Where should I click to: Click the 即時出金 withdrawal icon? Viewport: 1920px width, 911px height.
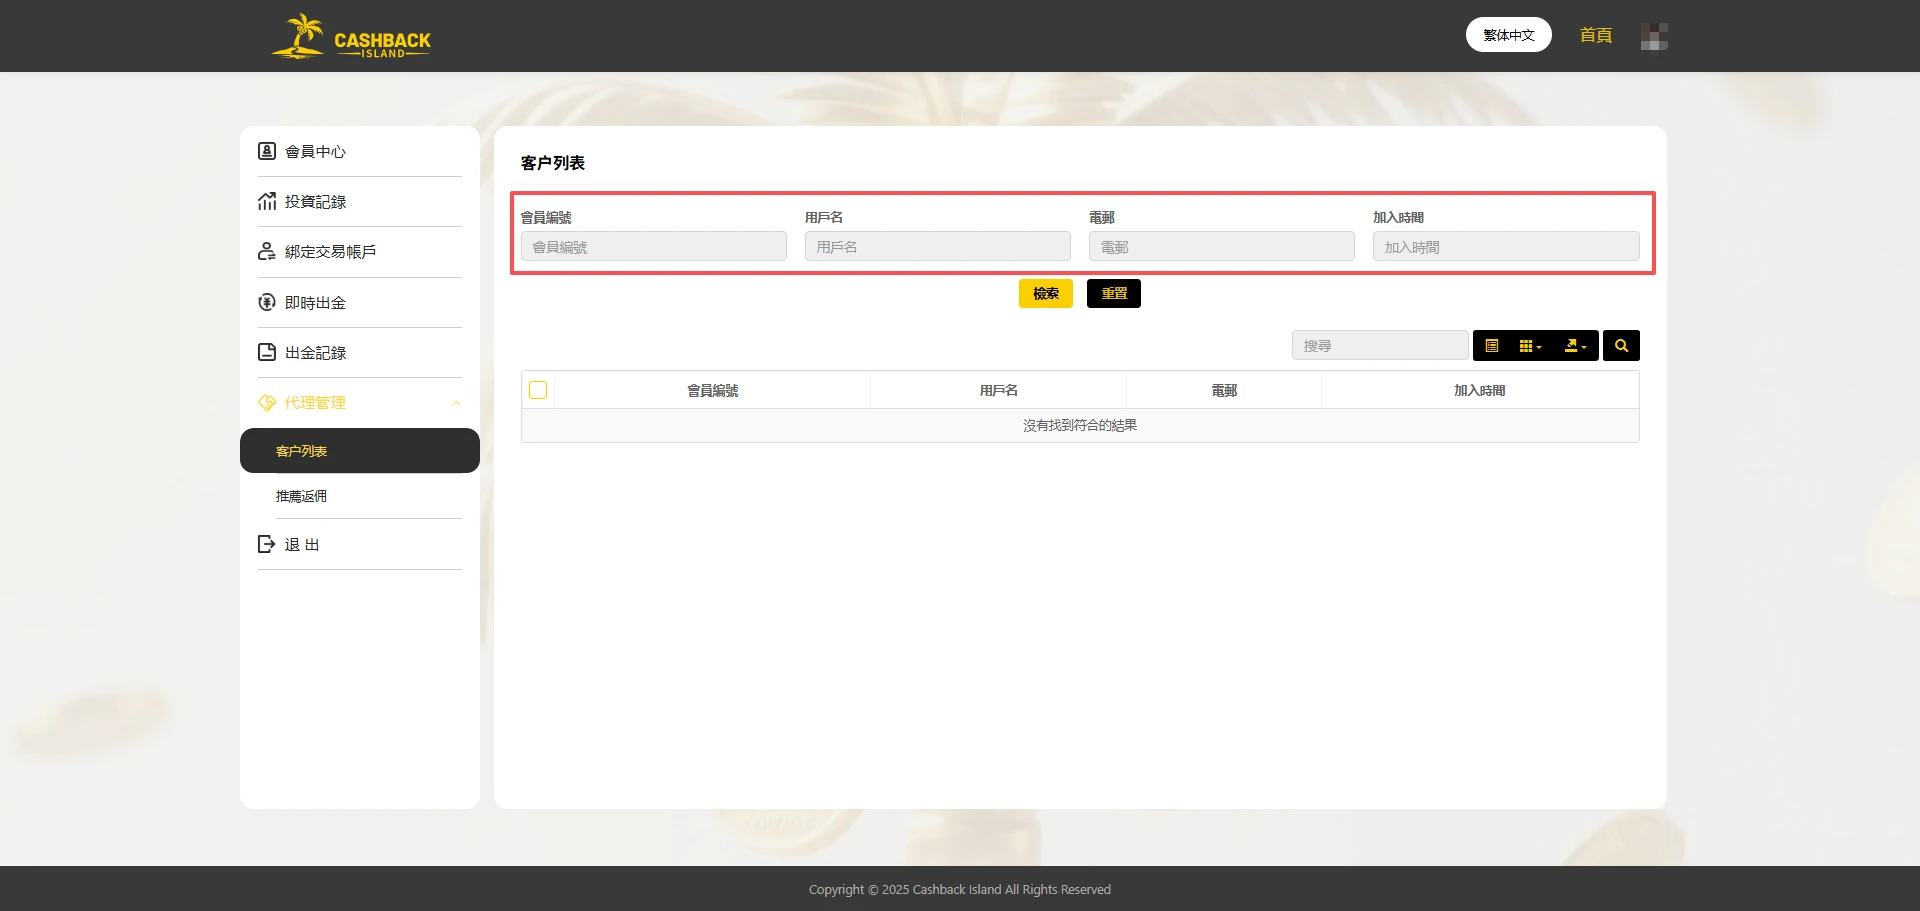(x=266, y=302)
